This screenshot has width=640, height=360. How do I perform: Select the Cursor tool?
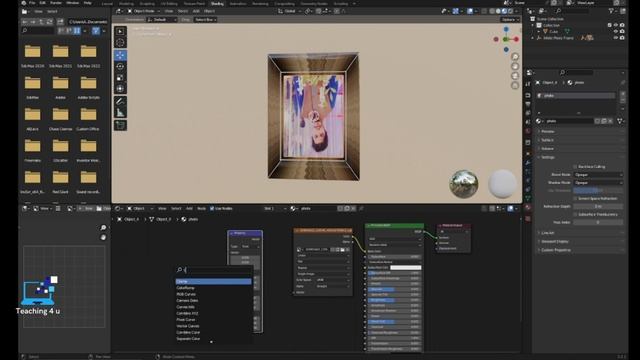pos(120,43)
